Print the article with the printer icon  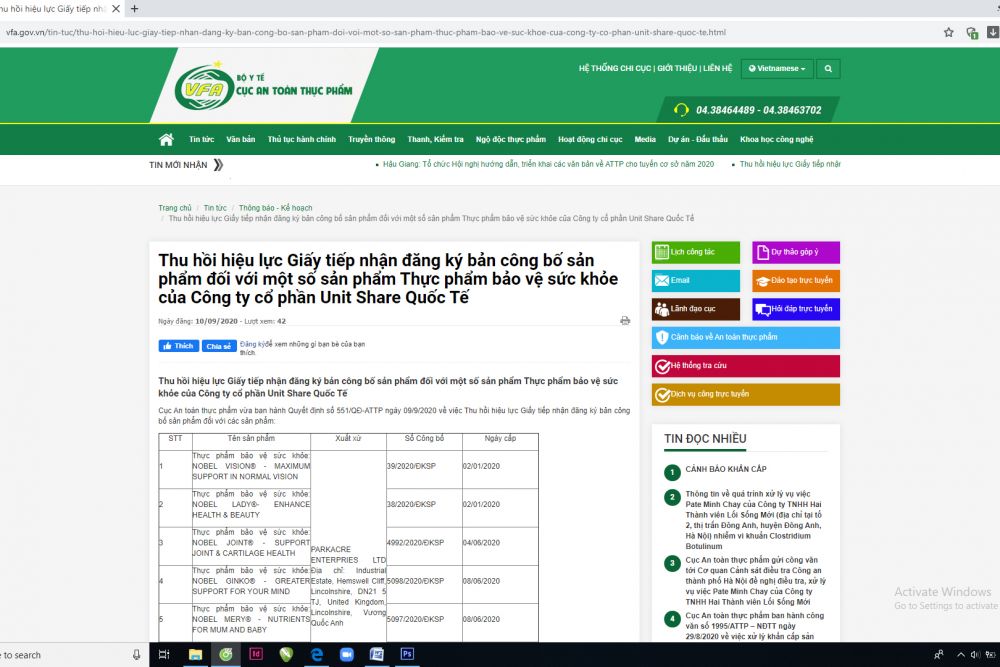[625, 321]
